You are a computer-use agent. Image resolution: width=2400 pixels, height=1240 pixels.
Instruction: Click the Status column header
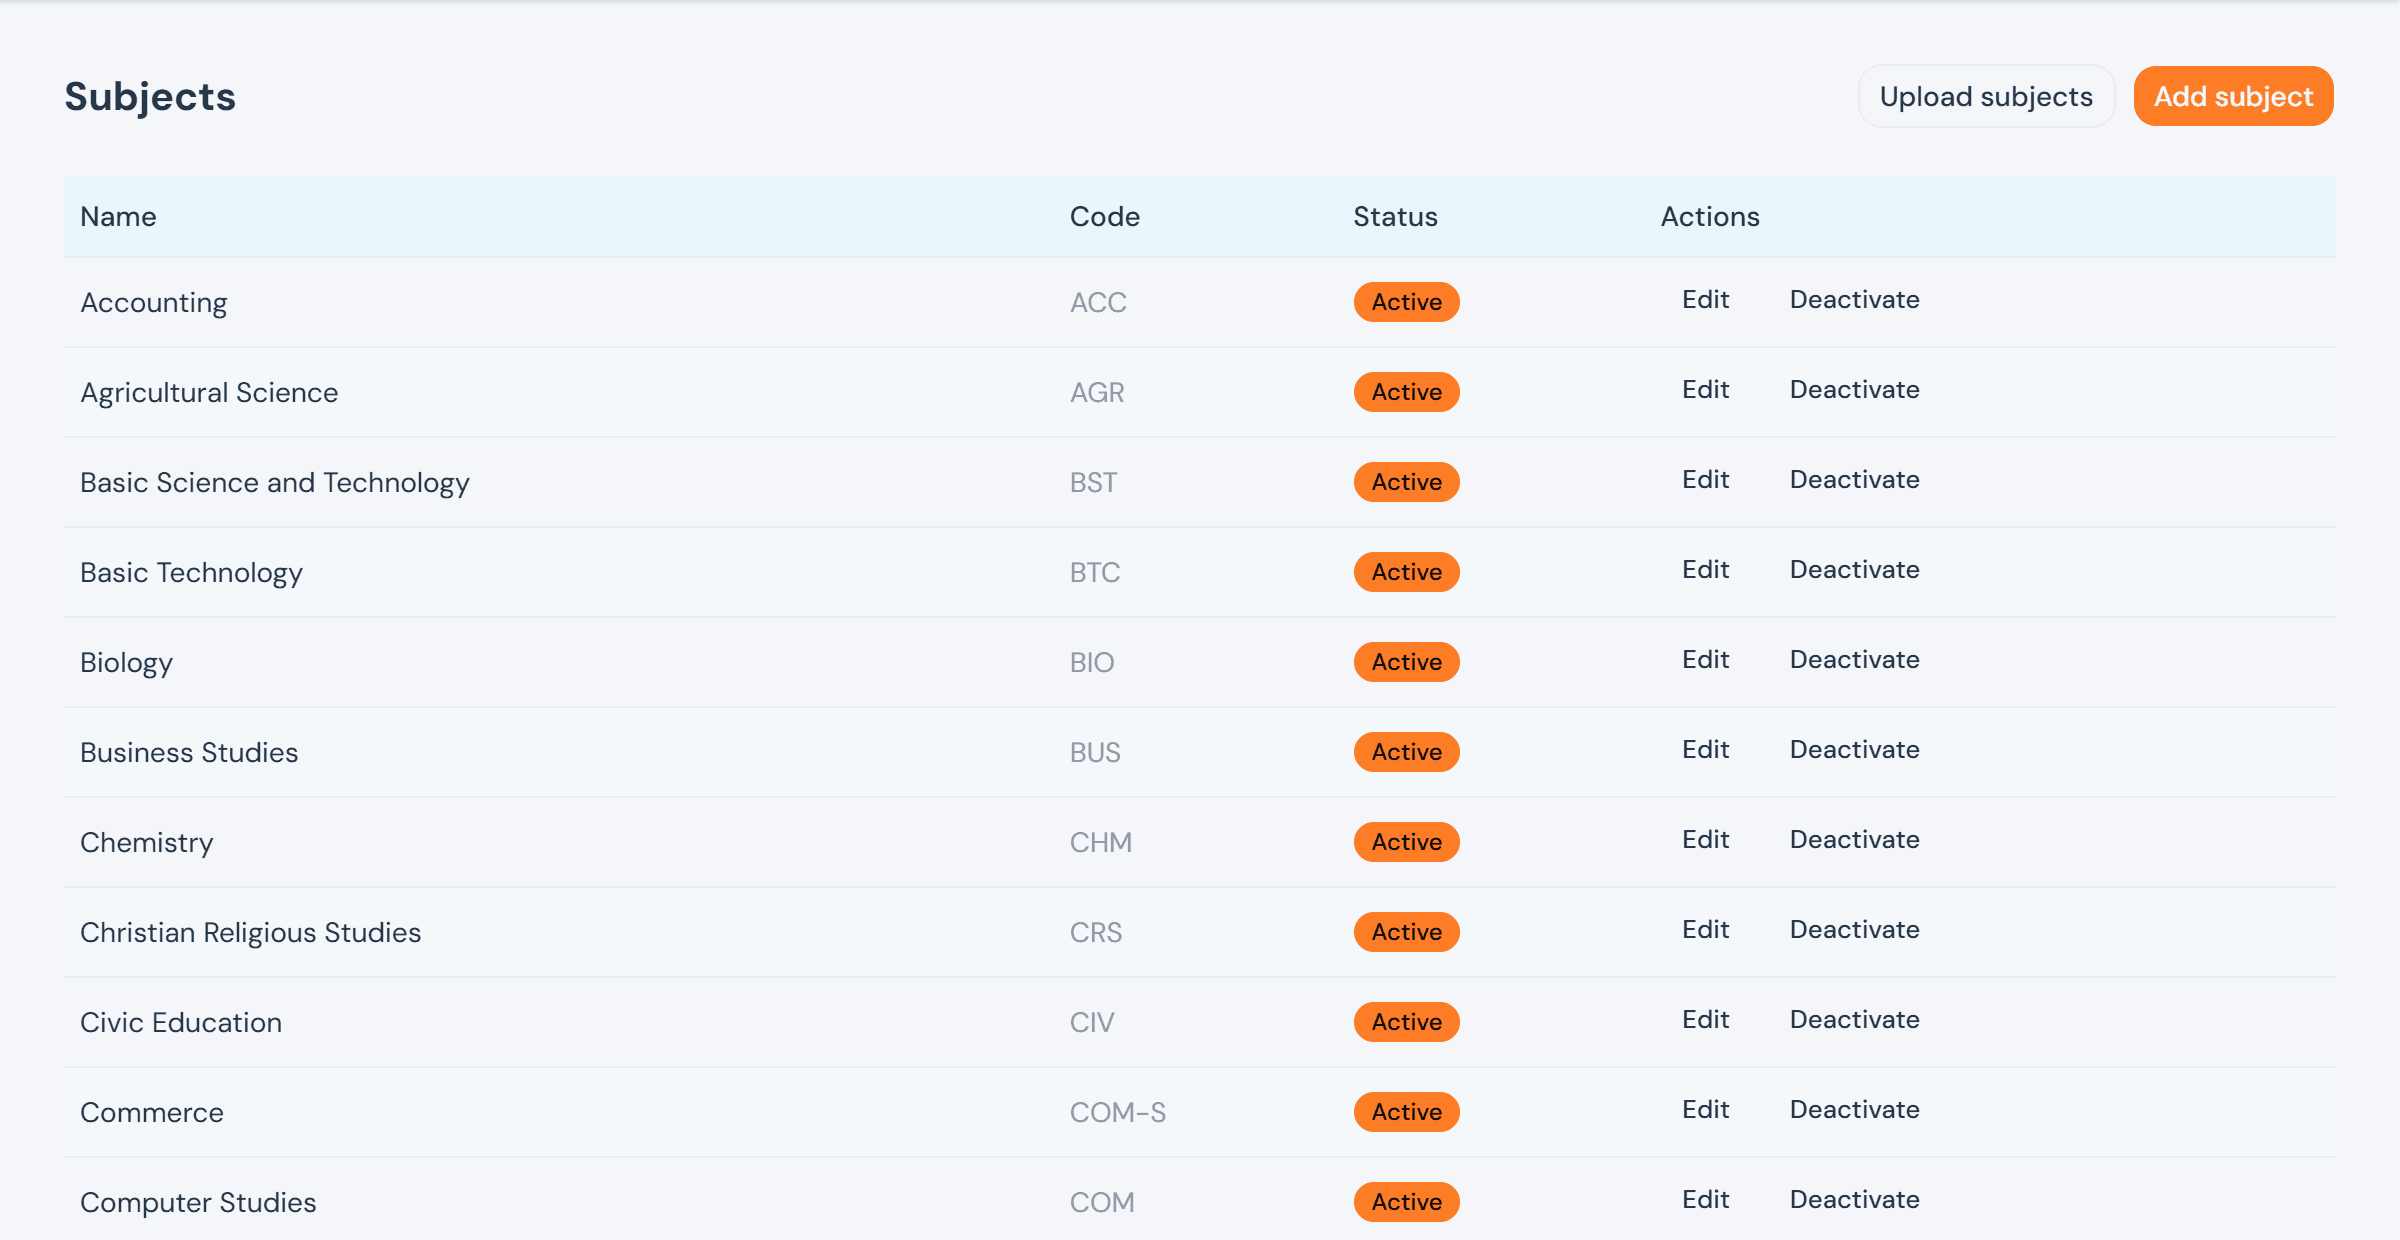tap(1395, 217)
